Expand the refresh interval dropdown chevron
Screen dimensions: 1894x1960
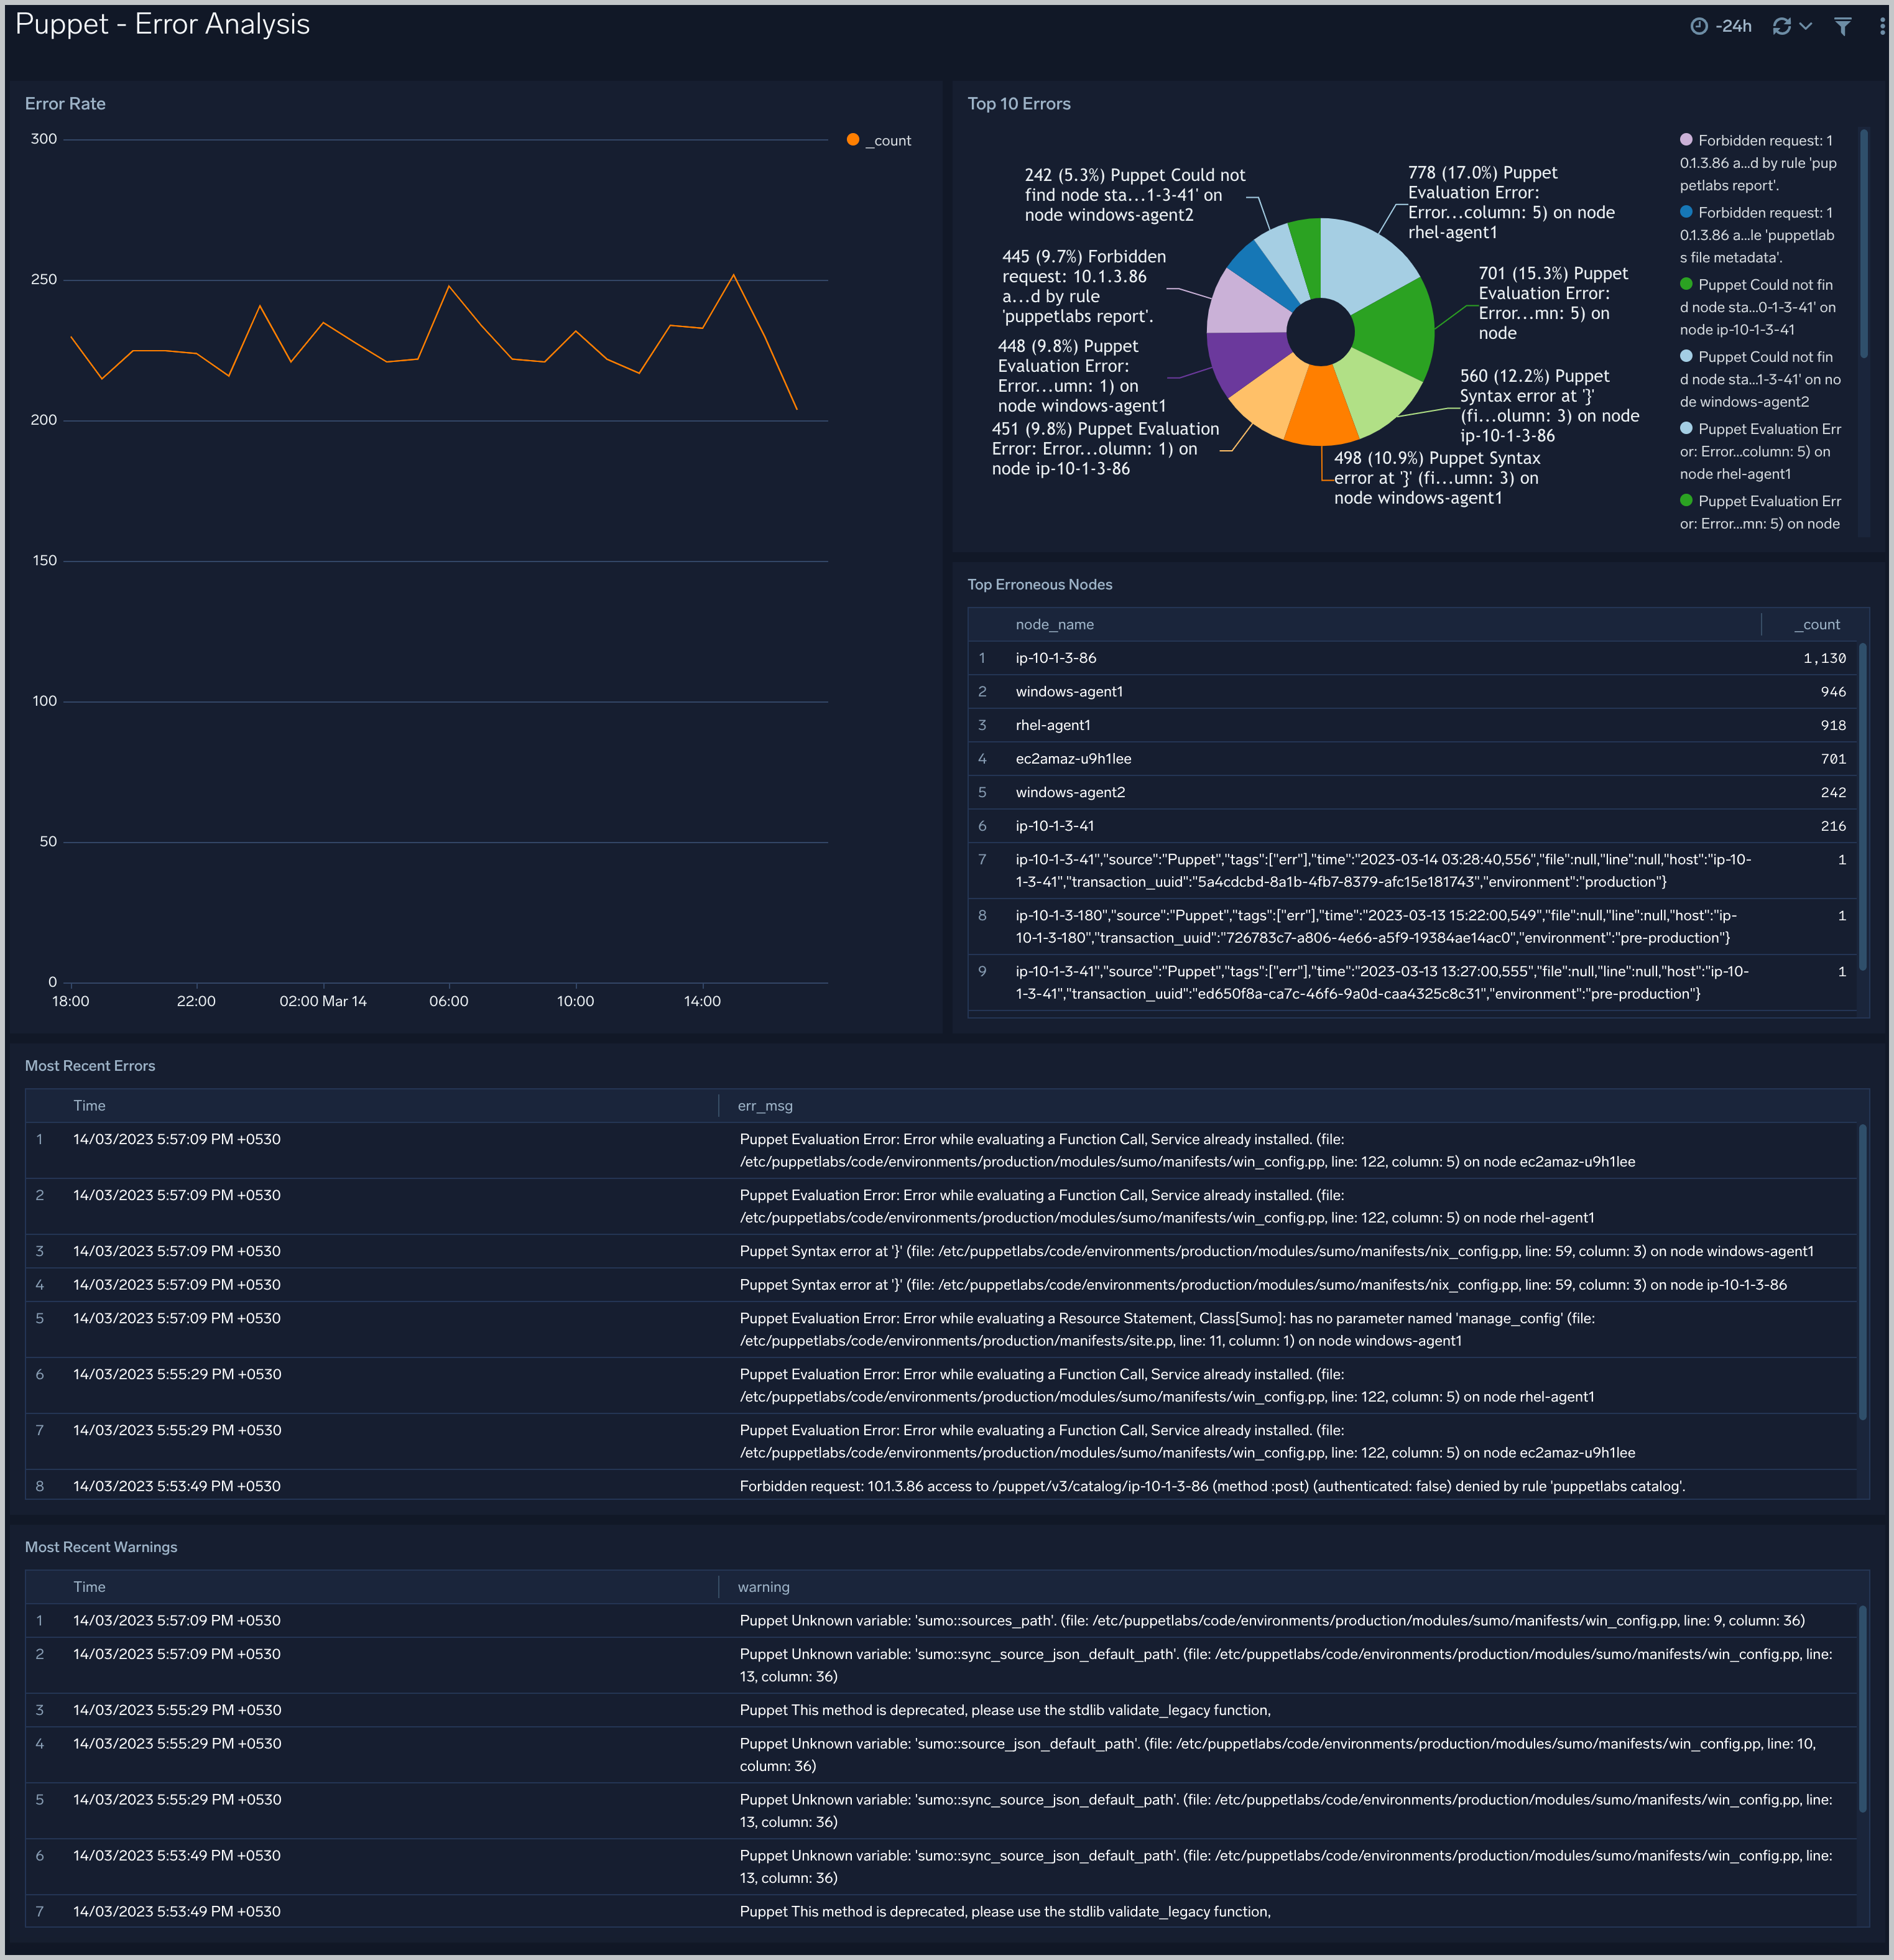pyautogui.click(x=1805, y=26)
